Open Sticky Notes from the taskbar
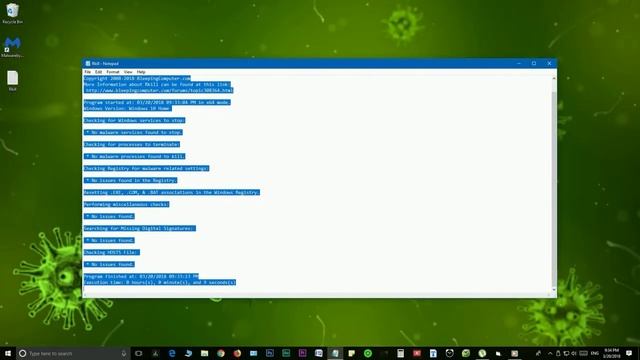Viewport: 640px width, 360px height. click(x=351, y=353)
